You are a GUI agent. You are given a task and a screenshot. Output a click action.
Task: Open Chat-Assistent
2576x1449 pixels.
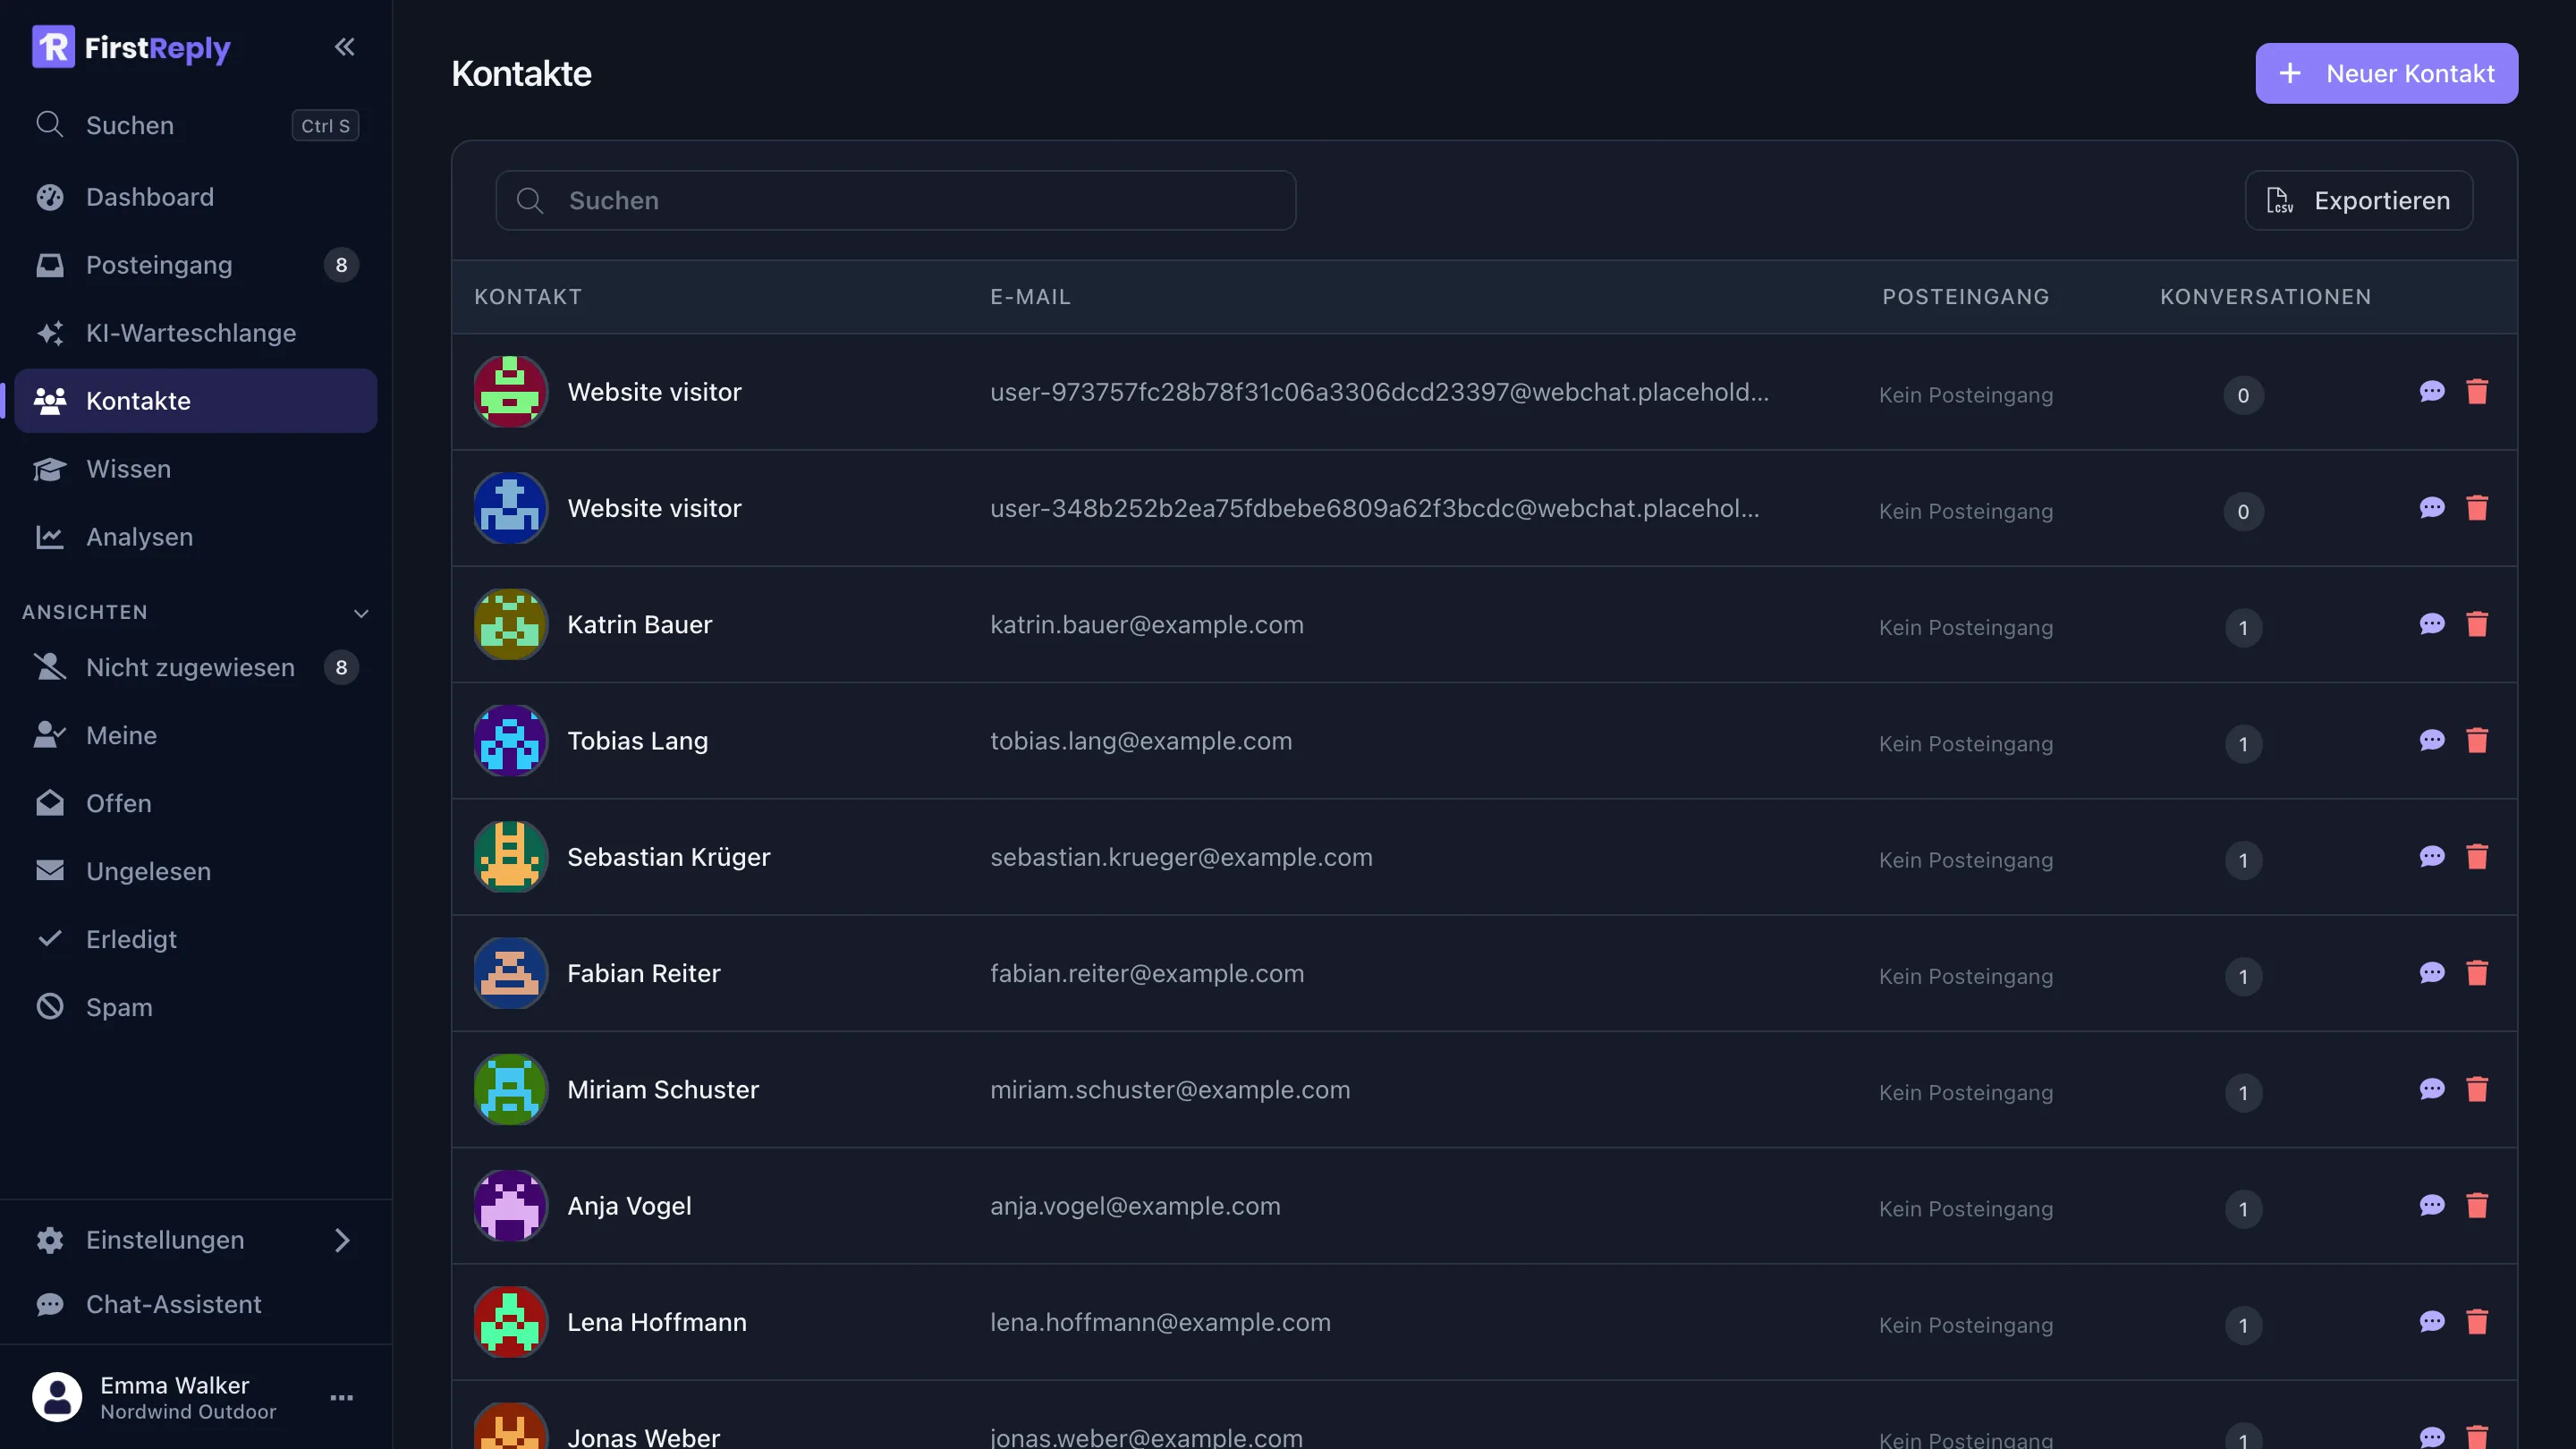(196, 1304)
